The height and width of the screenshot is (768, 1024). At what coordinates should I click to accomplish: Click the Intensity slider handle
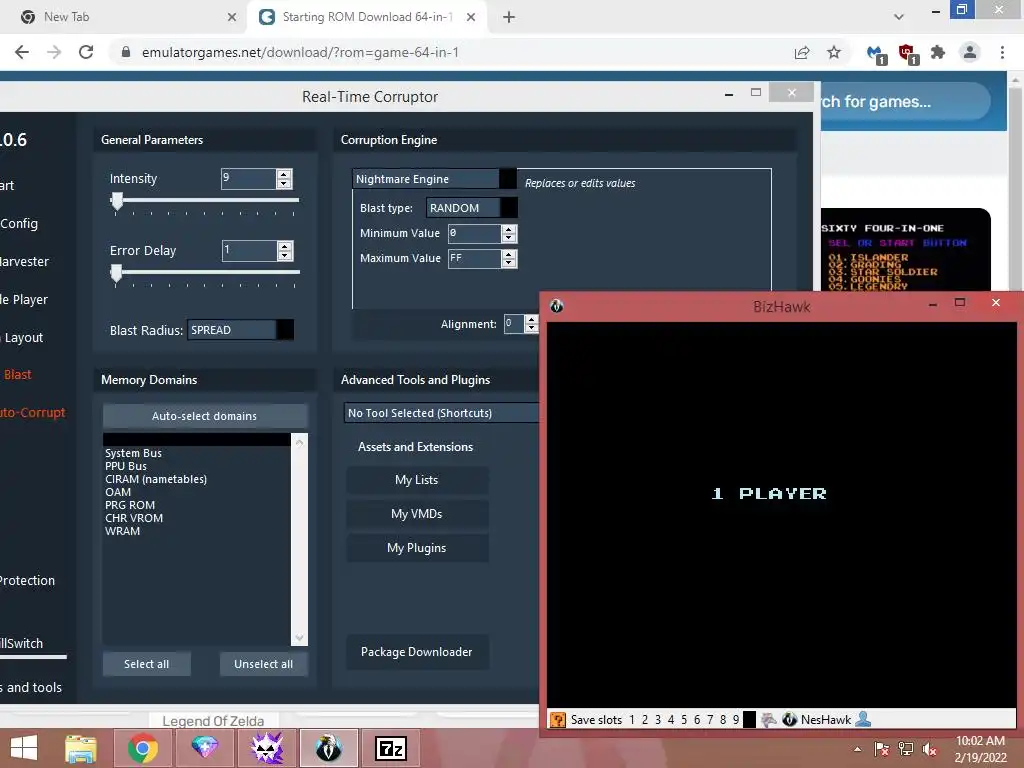pos(117,201)
